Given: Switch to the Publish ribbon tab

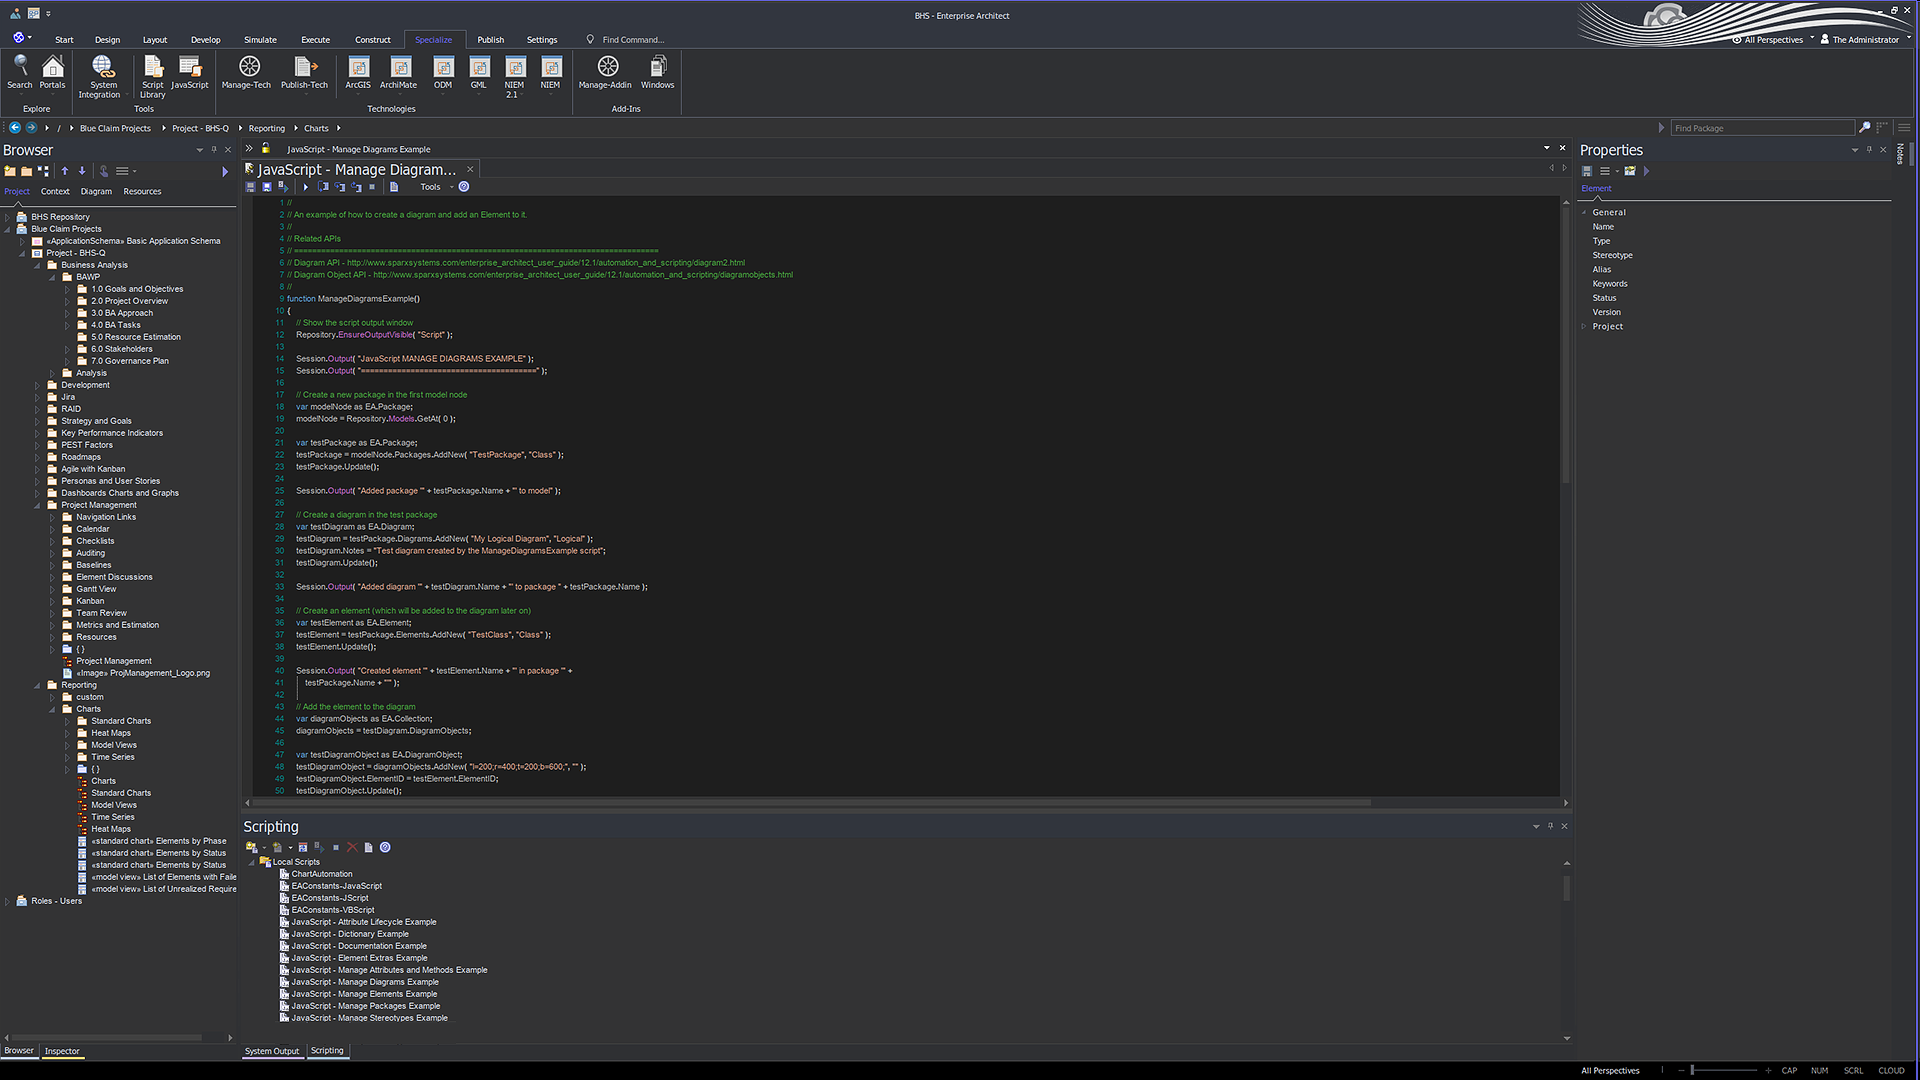Looking at the screenshot, I should click(490, 40).
